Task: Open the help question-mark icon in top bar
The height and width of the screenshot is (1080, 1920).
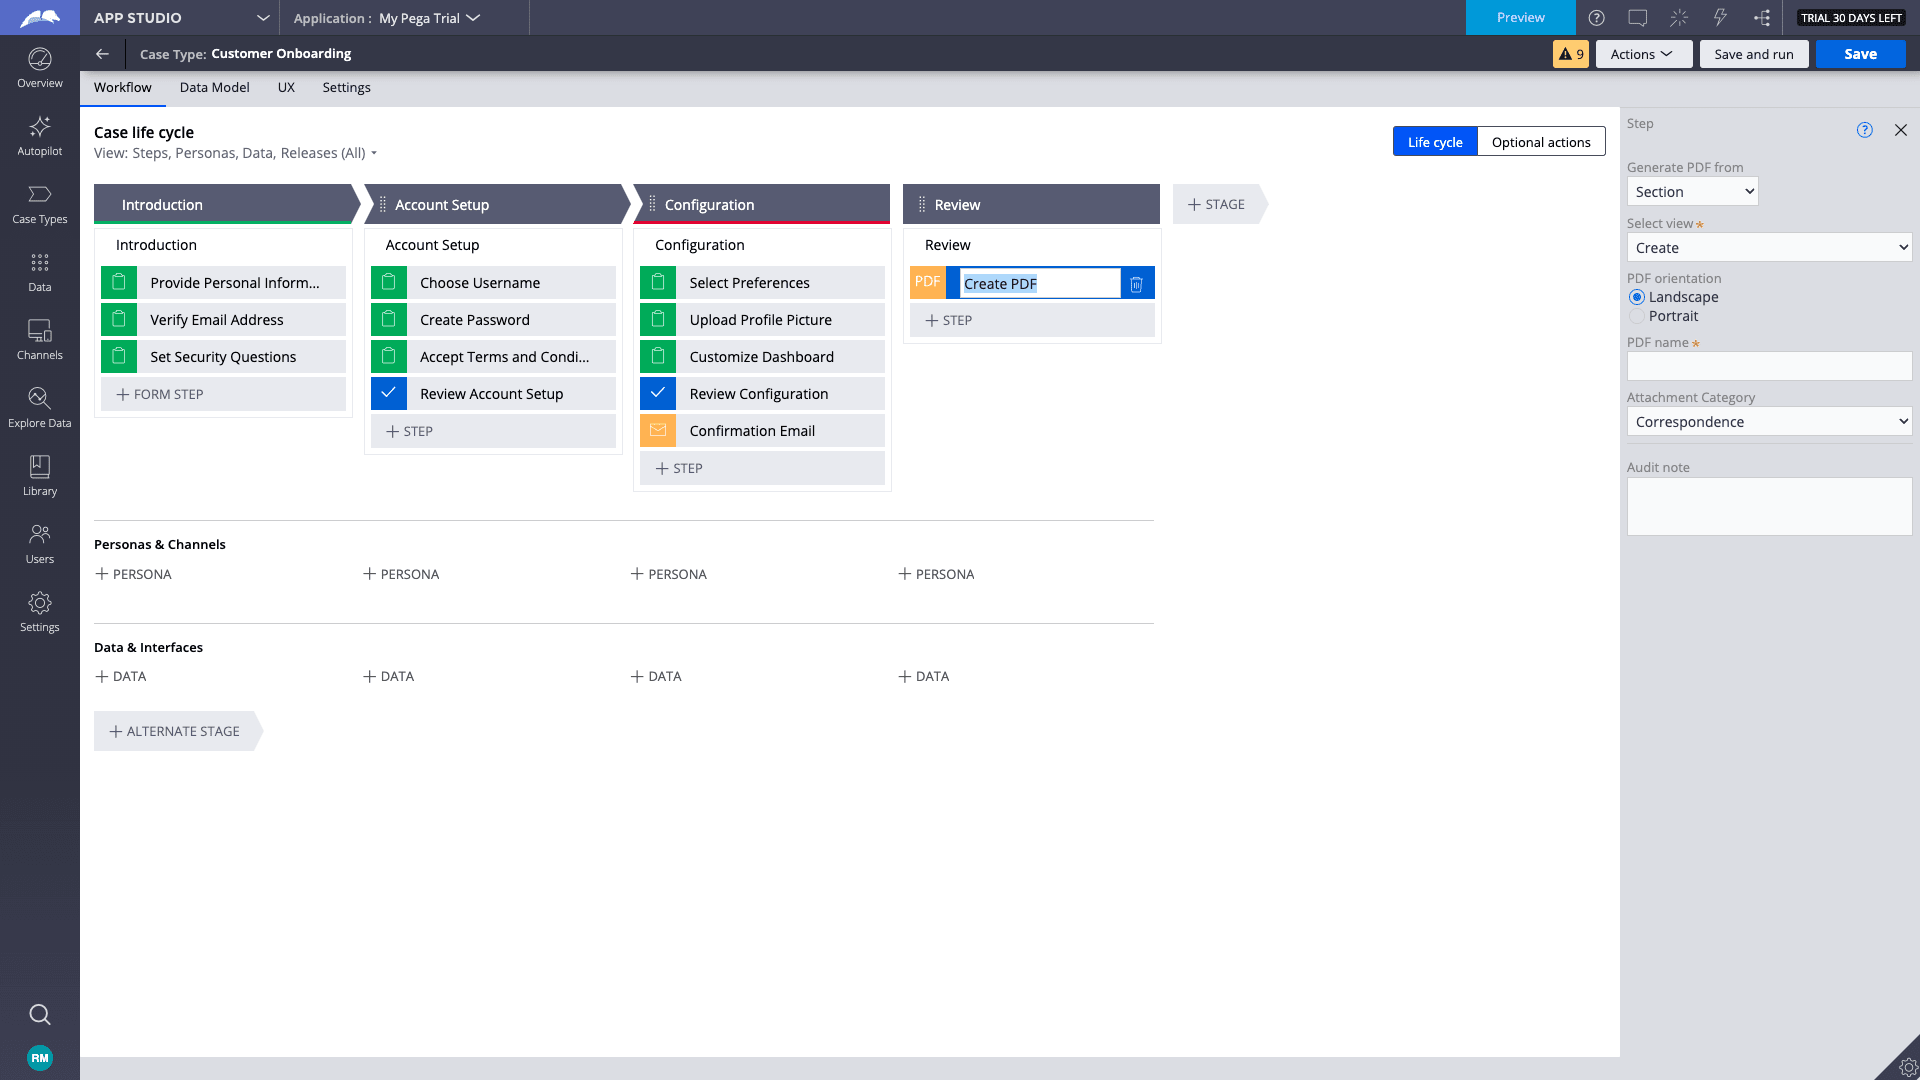Action: pos(1597,18)
